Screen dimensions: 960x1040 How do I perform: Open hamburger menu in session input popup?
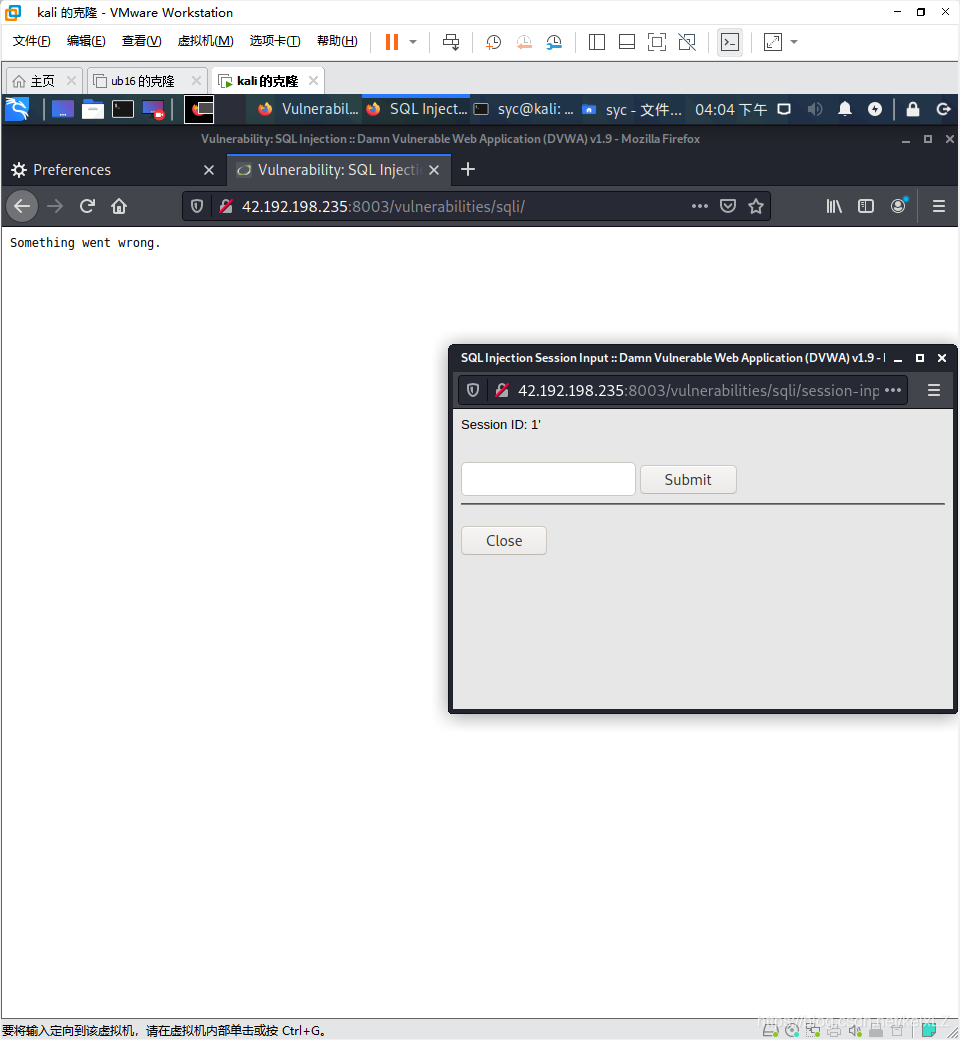point(933,391)
